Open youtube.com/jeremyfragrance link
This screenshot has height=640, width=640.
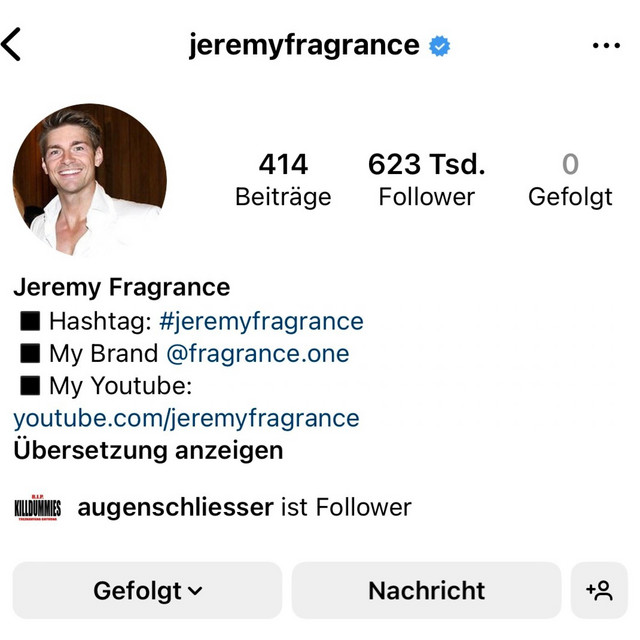(x=186, y=418)
